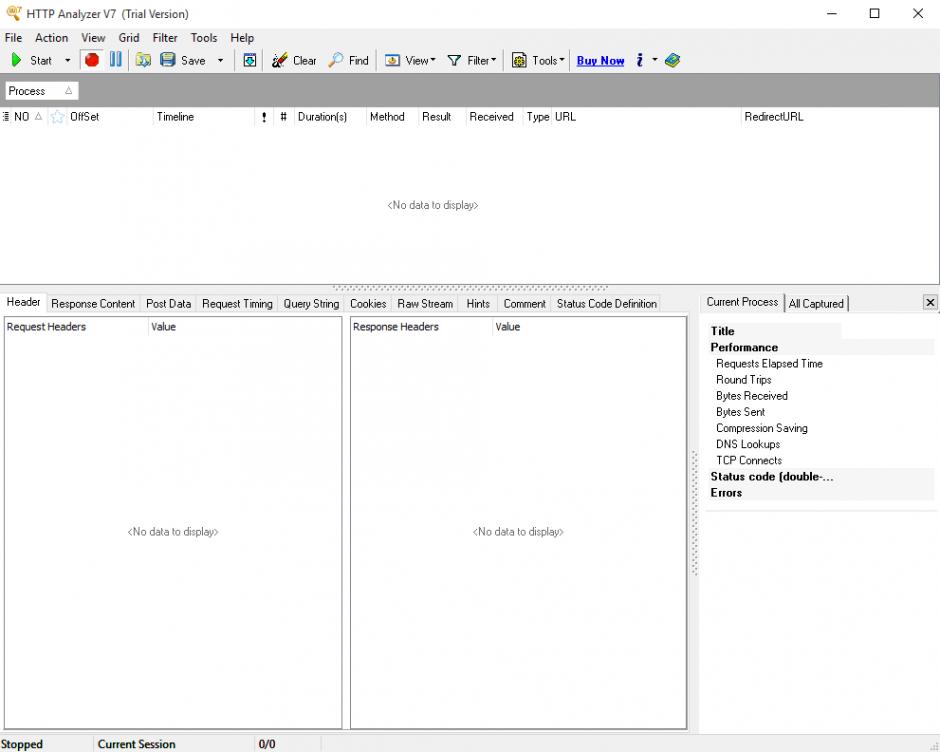Image resolution: width=940 pixels, height=752 pixels.
Task: Toggle the auto-scroll down-arrow icon
Action: click(x=249, y=60)
